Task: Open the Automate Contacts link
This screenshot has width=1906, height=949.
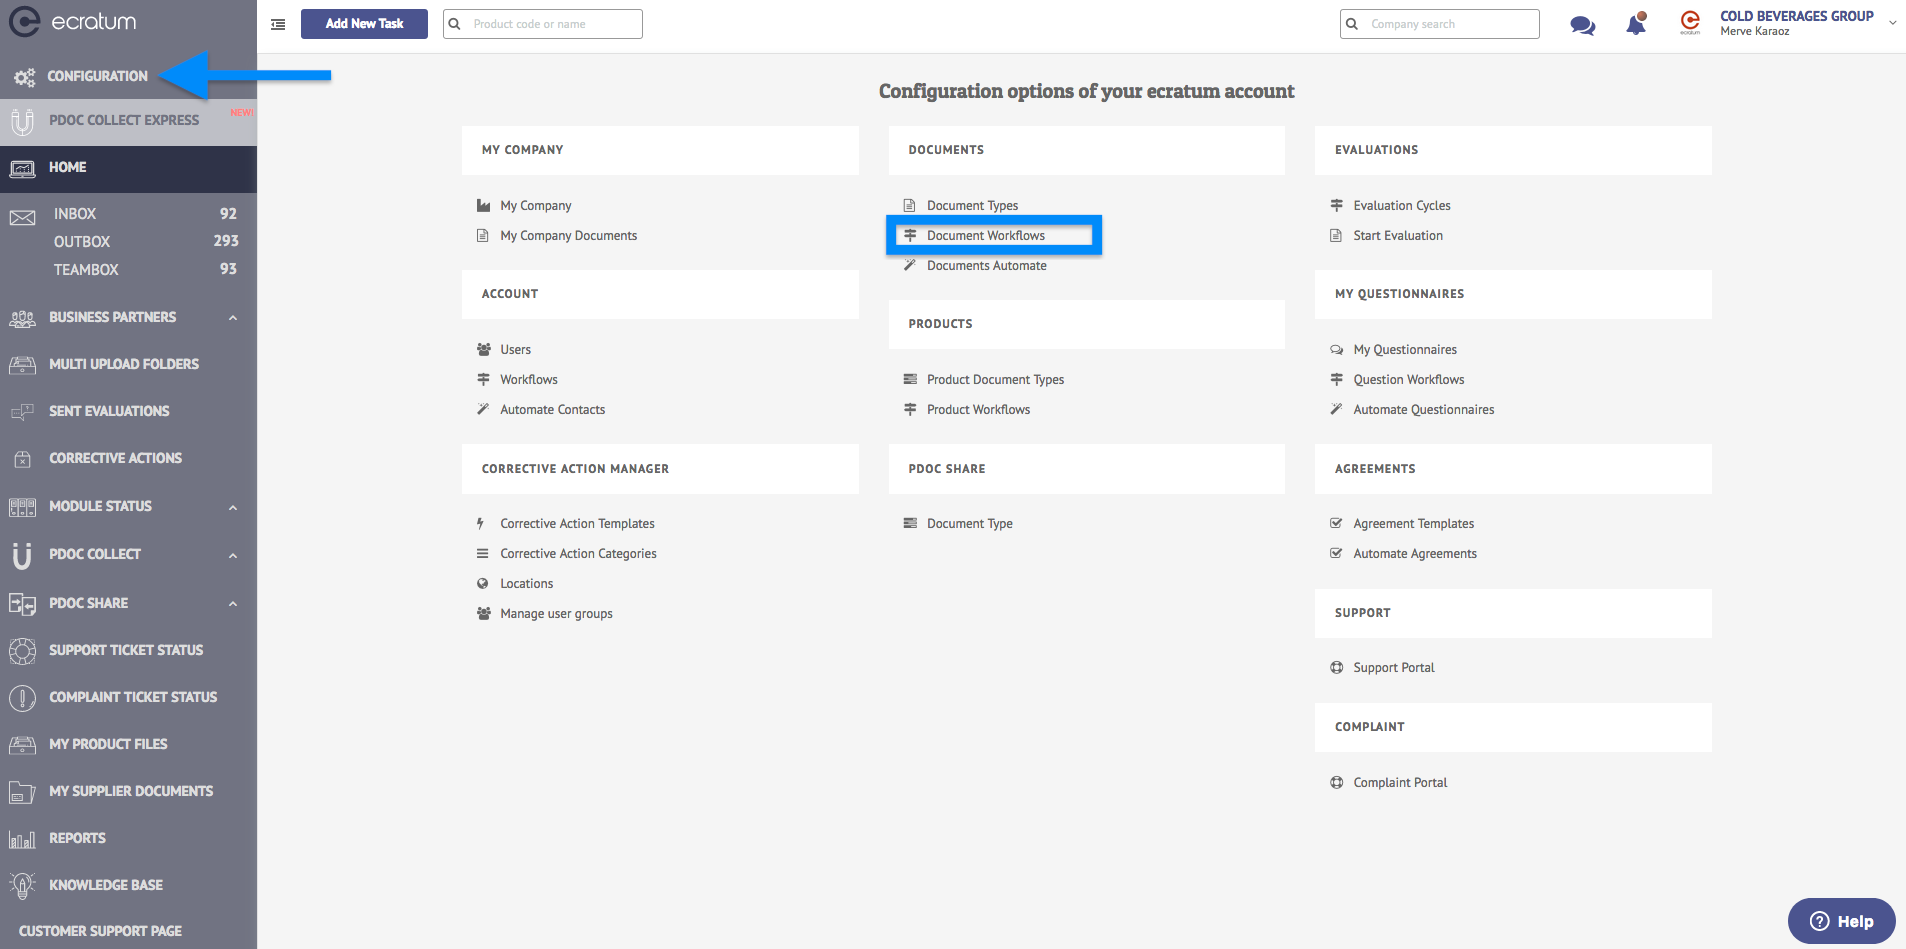Action: point(552,410)
